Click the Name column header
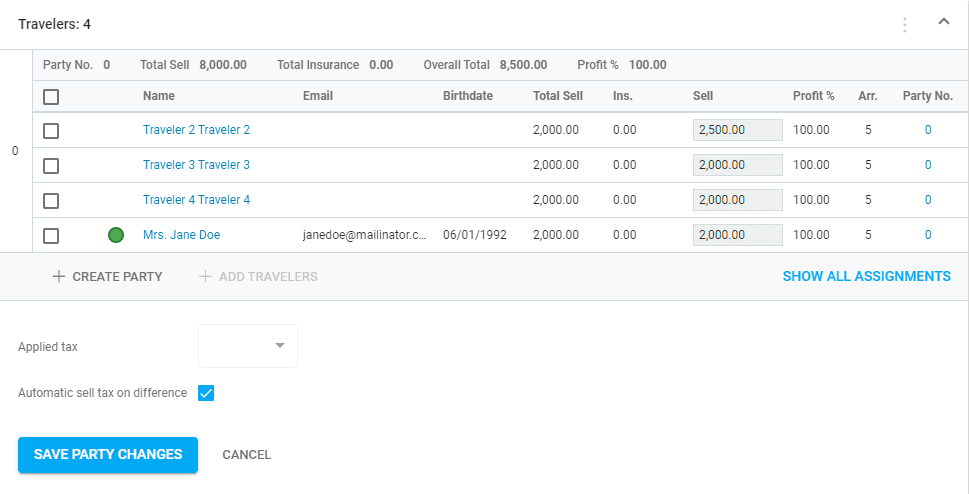This screenshot has height=494, width=969. tap(159, 96)
